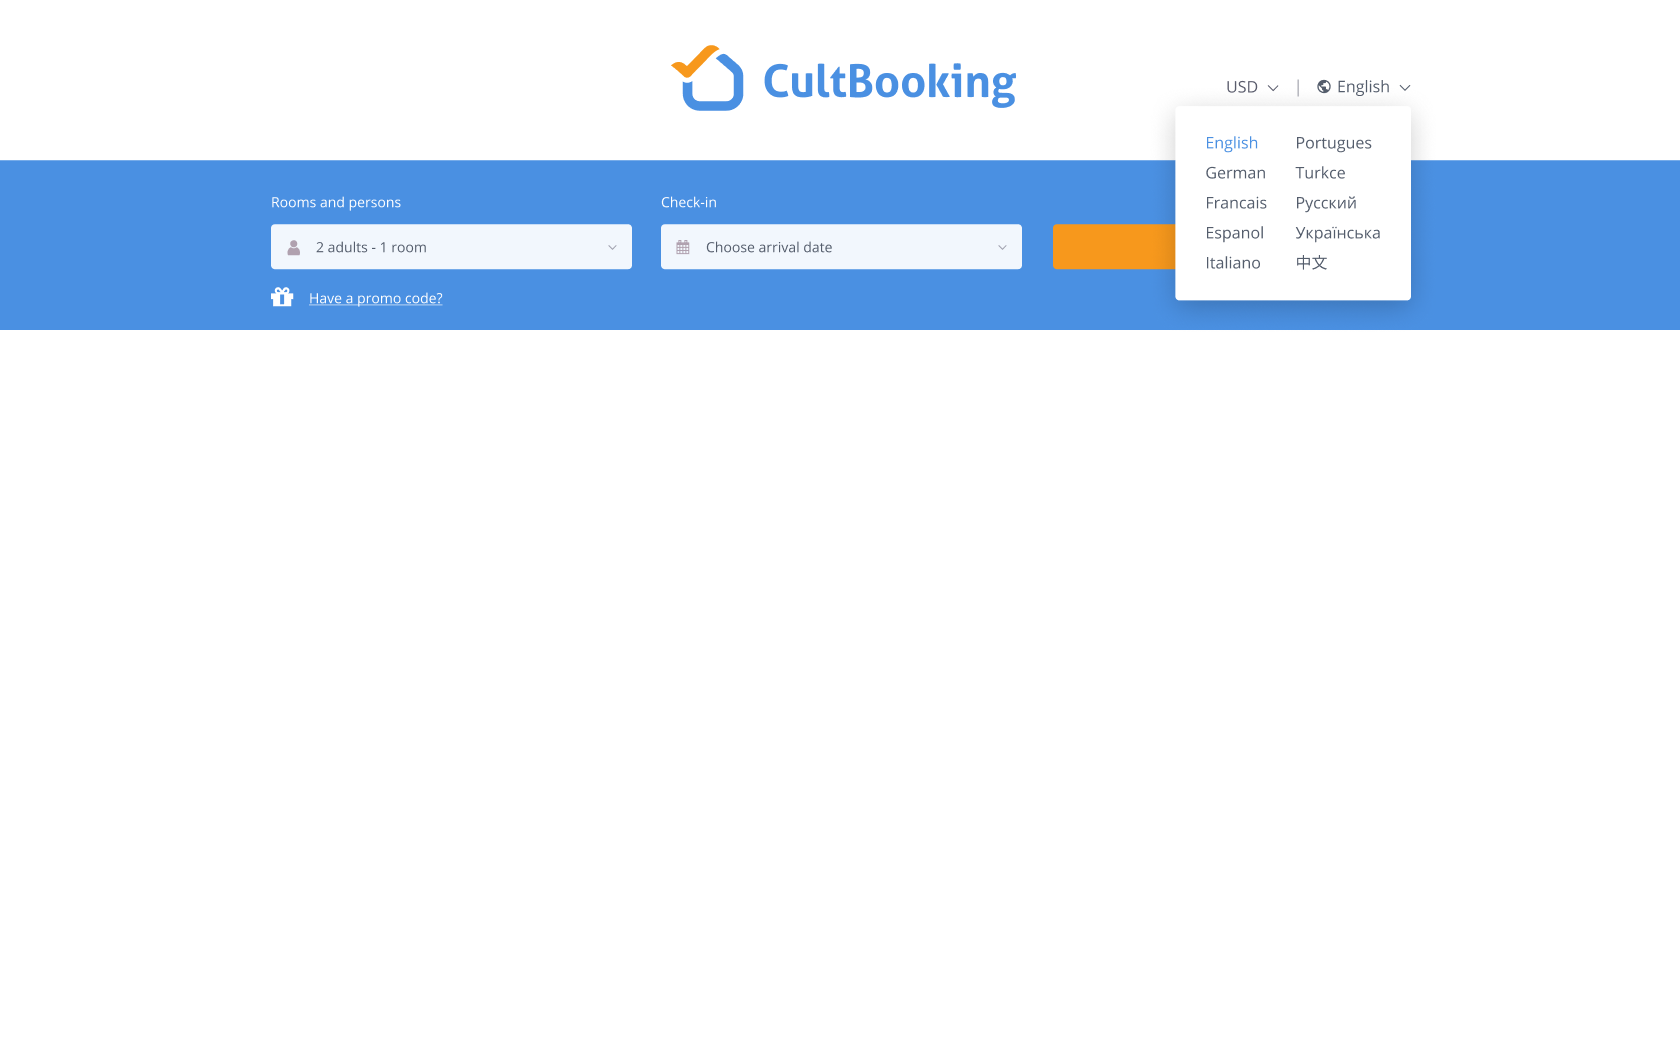Select German from the language list

click(x=1235, y=172)
